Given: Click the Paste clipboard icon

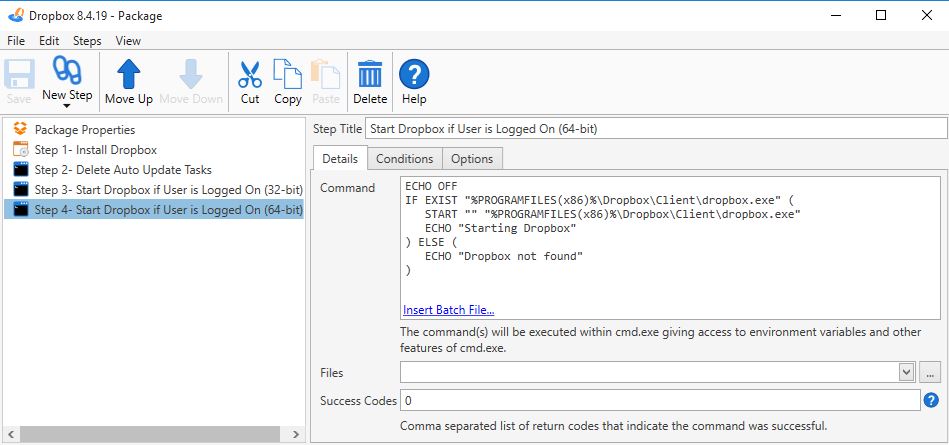Looking at the screenshot, I should 326,74.
